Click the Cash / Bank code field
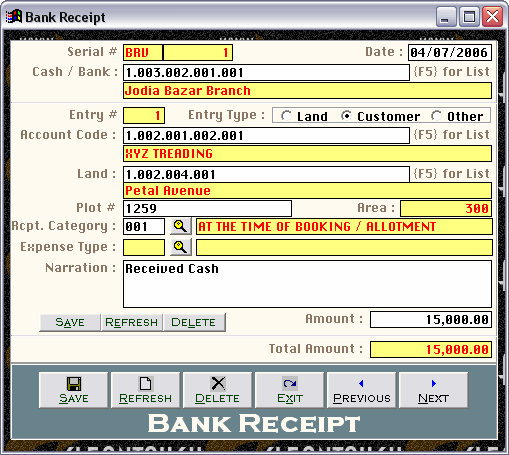Screen dimensions: 509x455 coord(266,72)
